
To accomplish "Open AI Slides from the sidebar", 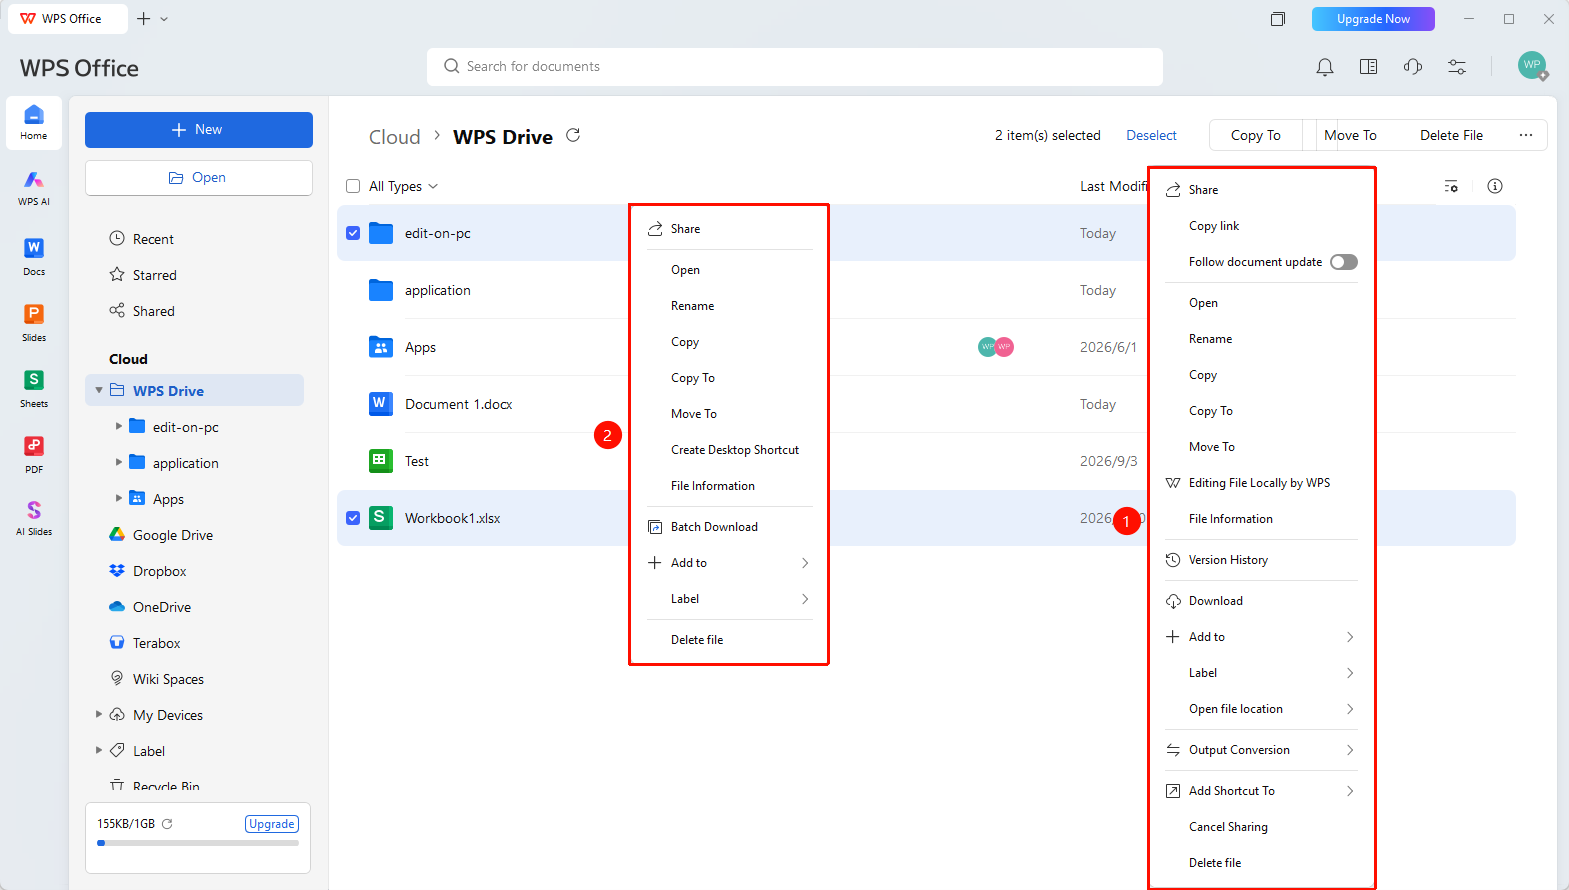I will 34,518.
